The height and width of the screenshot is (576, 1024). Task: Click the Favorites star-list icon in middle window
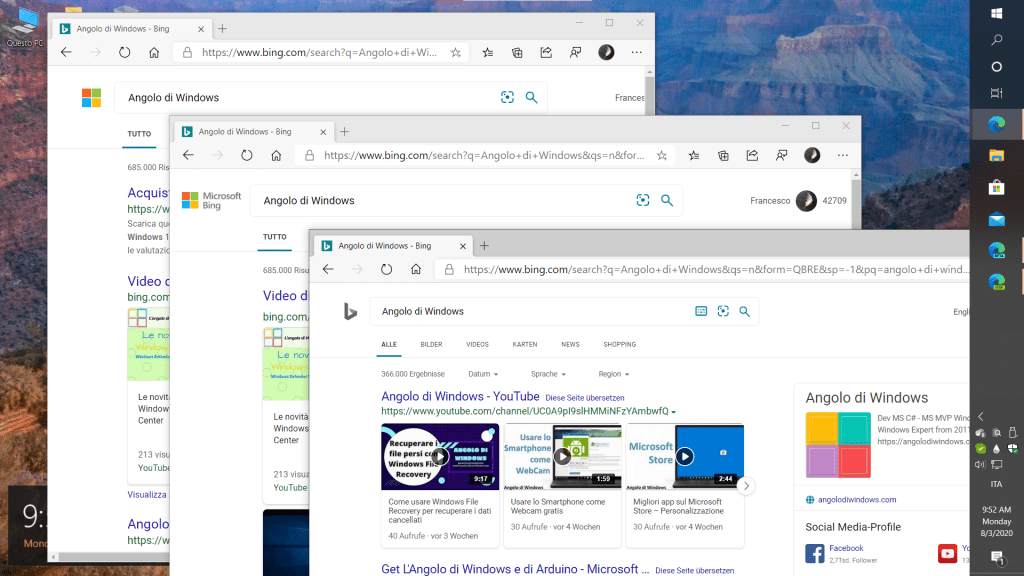[x=695, y=155]
